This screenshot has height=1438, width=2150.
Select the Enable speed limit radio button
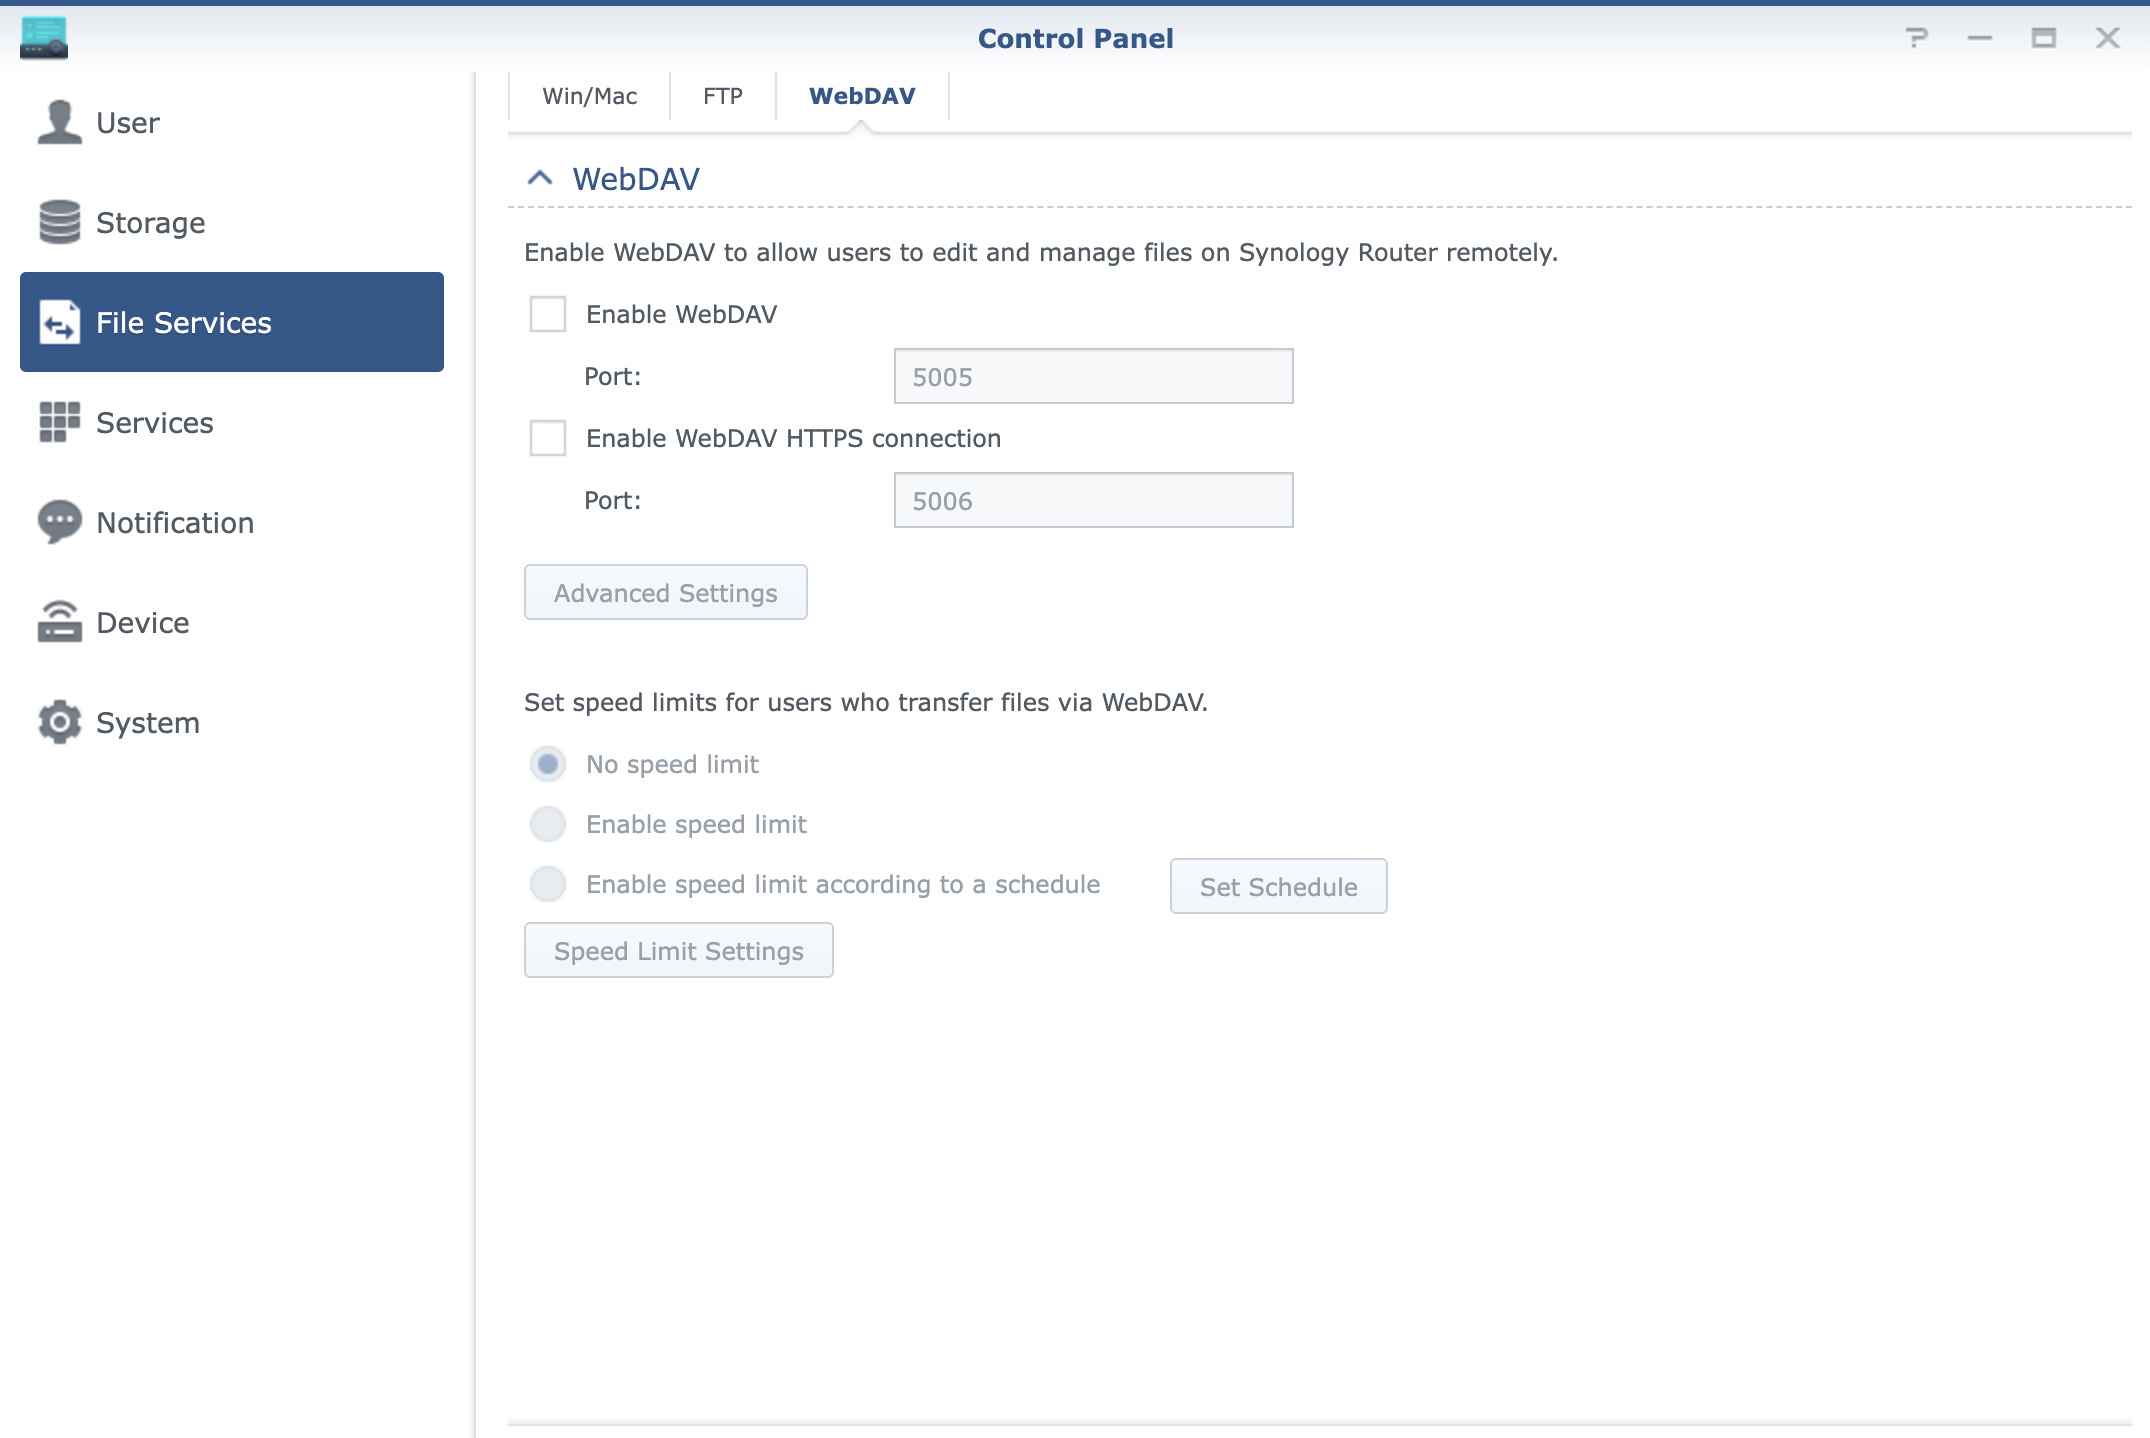click(548, 824)
